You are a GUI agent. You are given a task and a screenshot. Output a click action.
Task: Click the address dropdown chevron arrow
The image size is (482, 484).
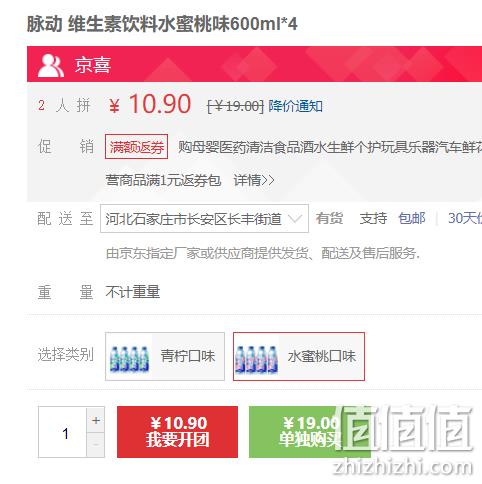point(295,219)
